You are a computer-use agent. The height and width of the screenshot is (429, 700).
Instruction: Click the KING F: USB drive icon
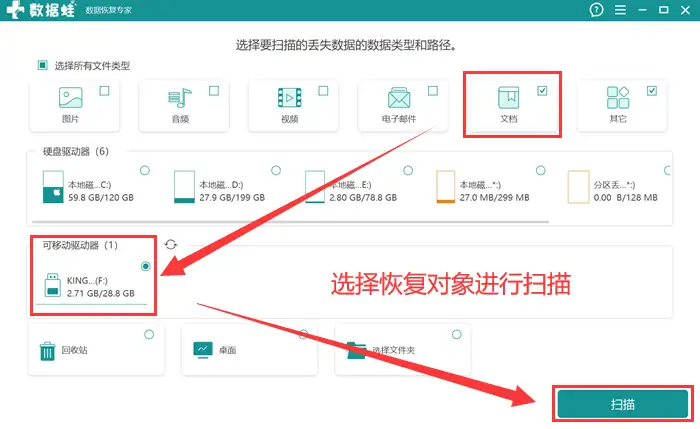[53, 285]
